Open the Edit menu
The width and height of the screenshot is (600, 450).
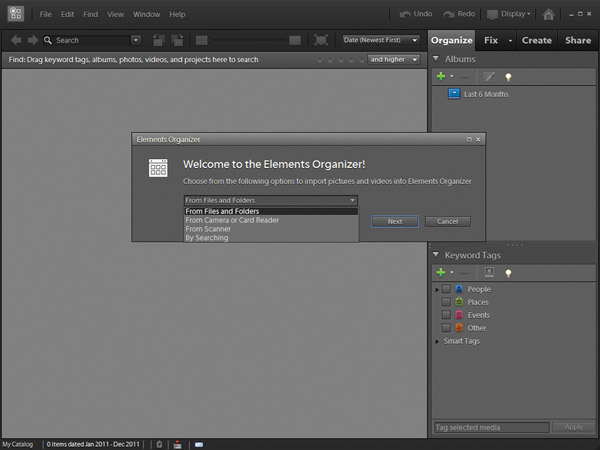[x=67, y=15]
